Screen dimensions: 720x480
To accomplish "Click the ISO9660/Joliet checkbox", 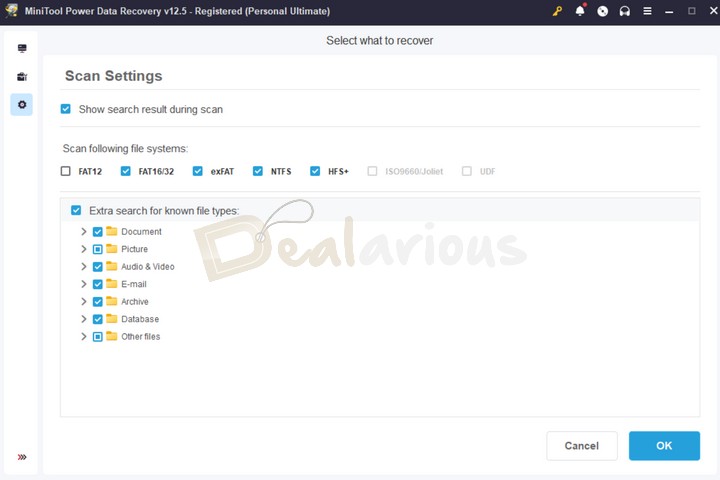I will pyautogui.click(x=372, y=171).
